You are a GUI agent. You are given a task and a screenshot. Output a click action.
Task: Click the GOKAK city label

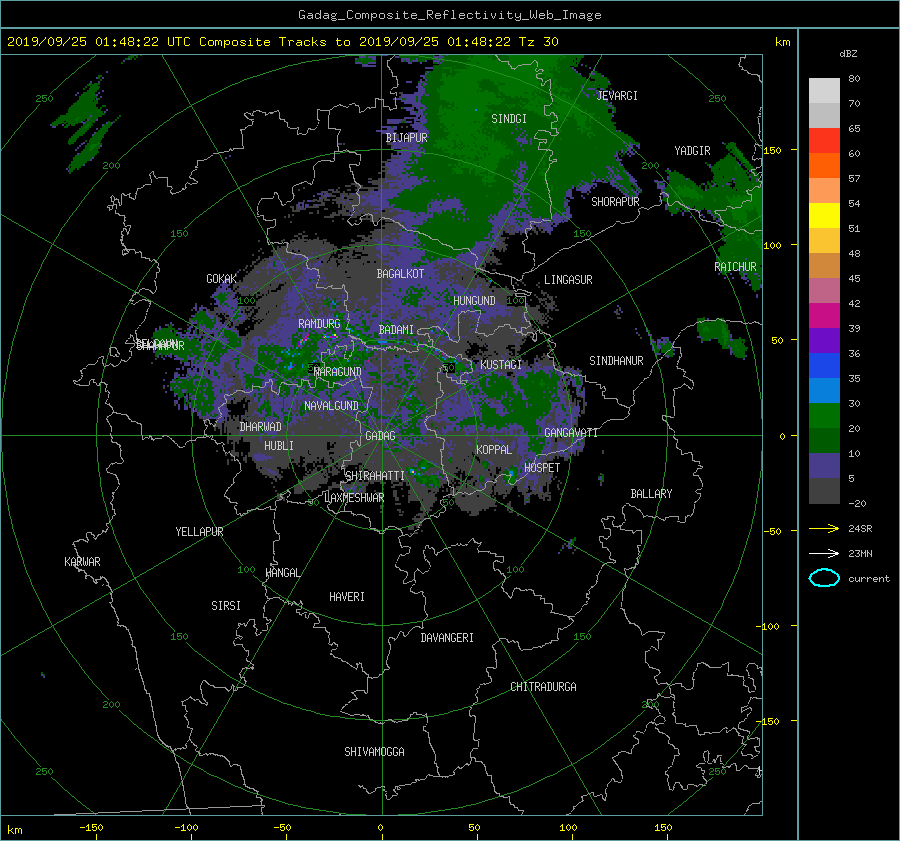(x=221, y=279)
